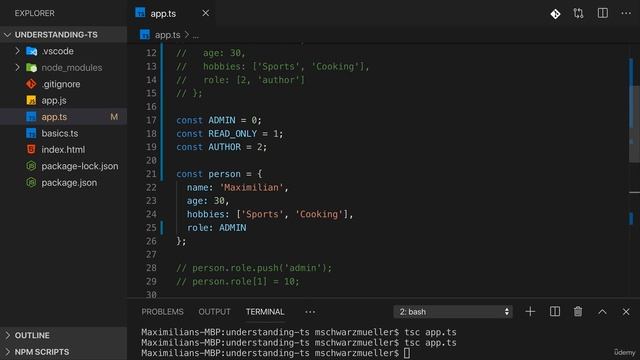640x360 pixels.
Task: Click AUTHOR constant on line 19
Action: pyautogui.click(x=224, y=147)
